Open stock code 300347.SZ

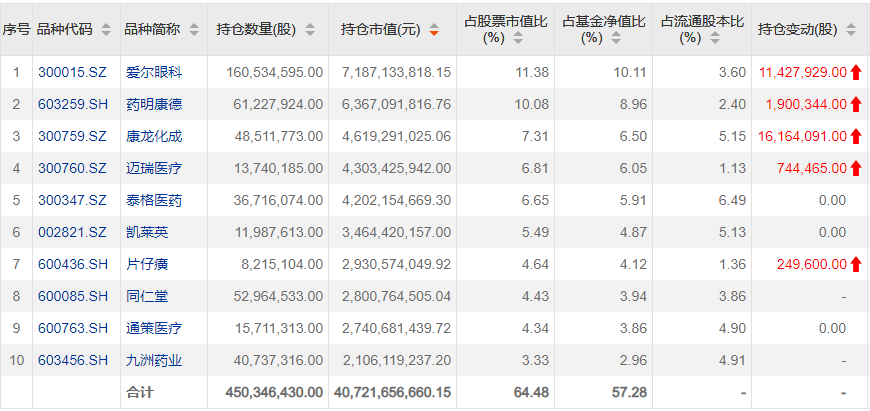pyautogui.click(x=72, y=200)
